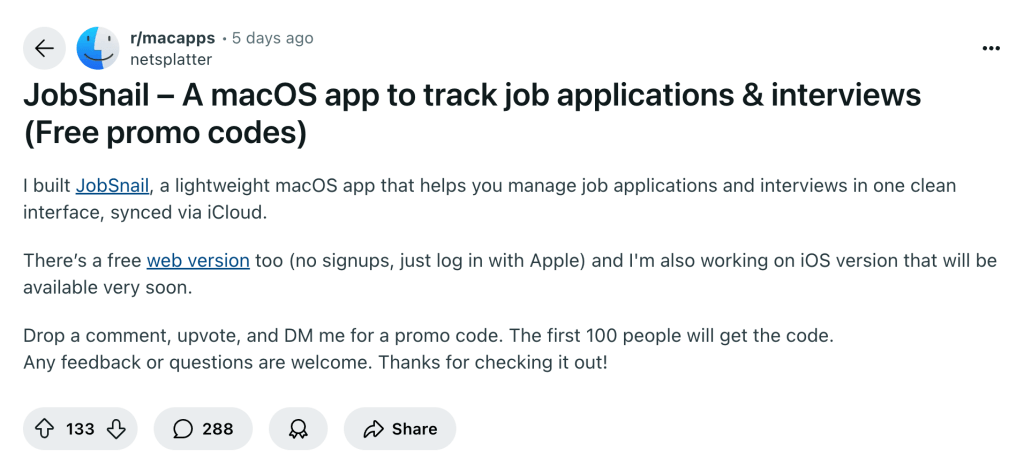1024x464 pixels.
Task: Click the 5 days ago timestamp
Action: (272, 39)
